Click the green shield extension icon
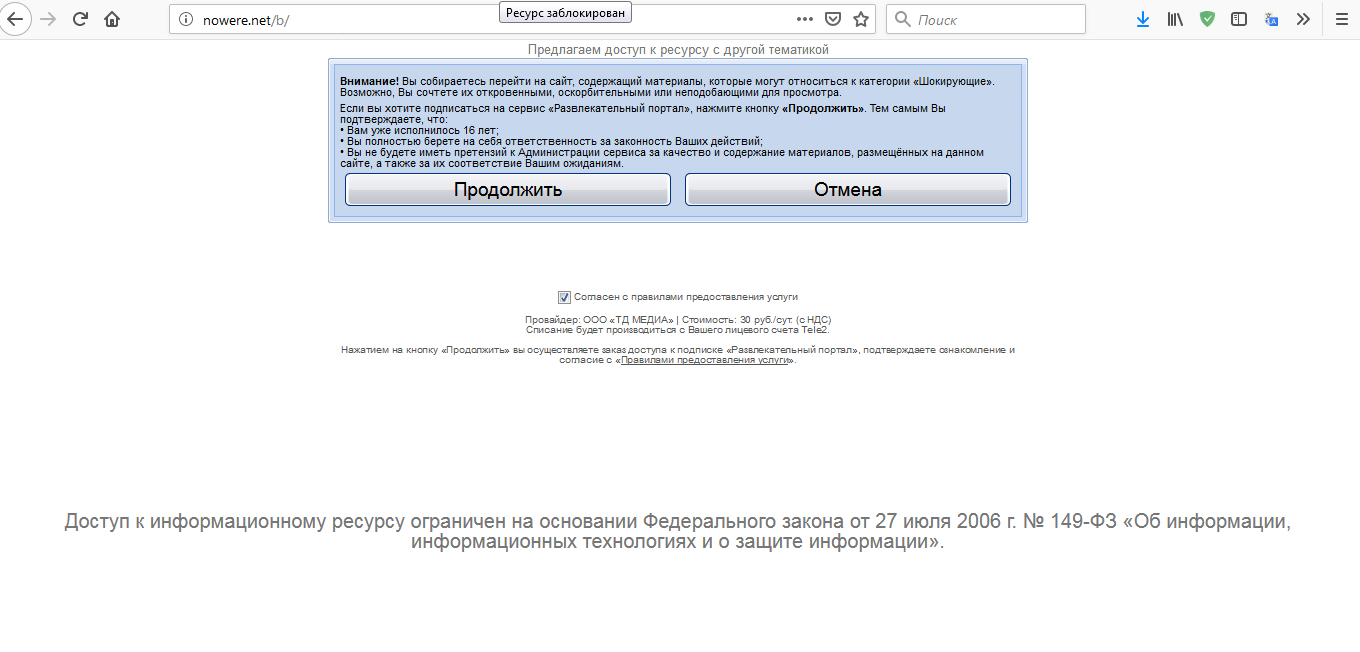Screen dimensions: 1360x652 (x=1207, y=19)
